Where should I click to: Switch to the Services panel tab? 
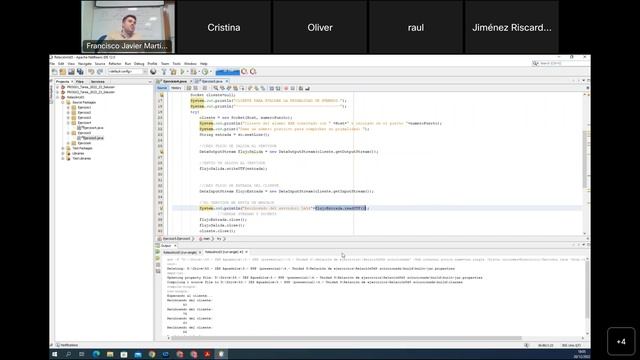tap(98, 82)
